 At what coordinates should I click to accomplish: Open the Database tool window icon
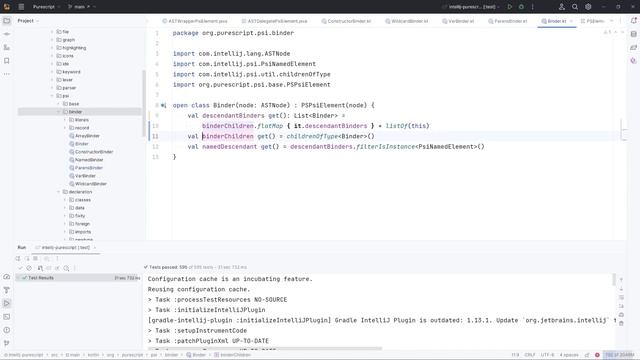pyautogui.click(x=633, y=34)
